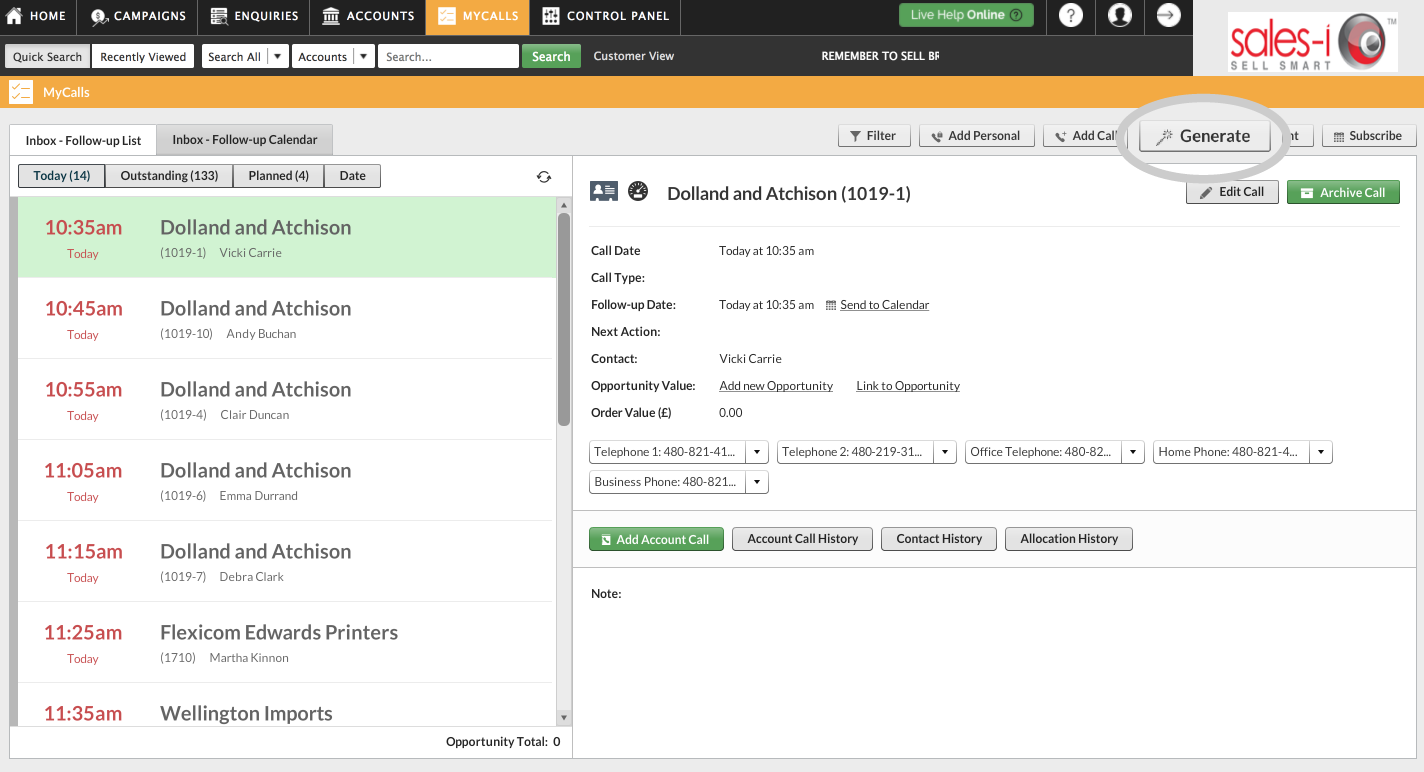Click the call list scroll-down arrow
This screenshot has width=1424, height=772.
564,717
